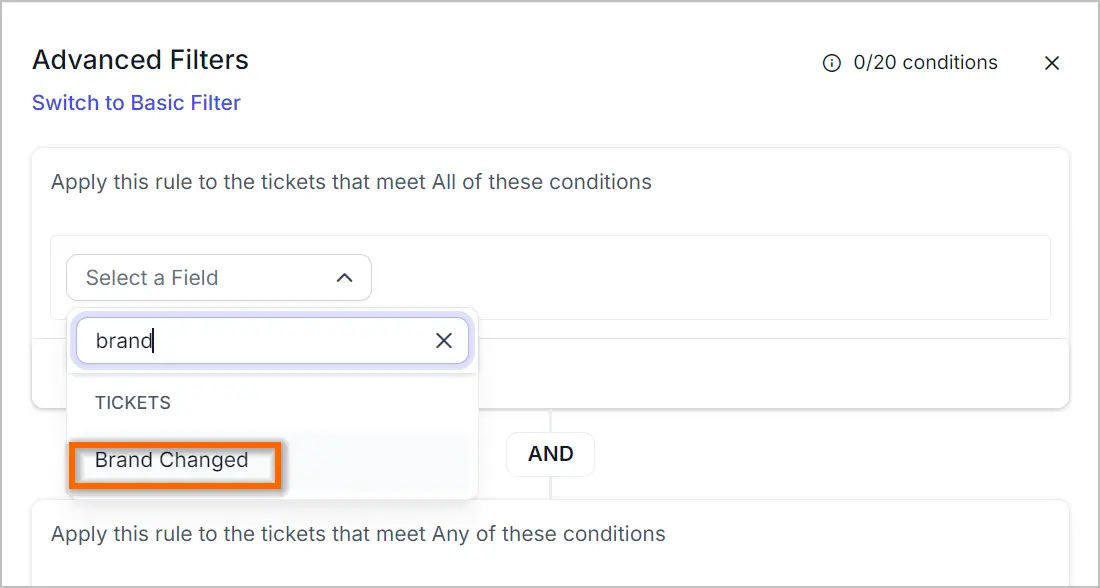The height and width of the screenshot is (588, 1100).
Task: Click the AND operator button
Action: [x=551, y=454]
